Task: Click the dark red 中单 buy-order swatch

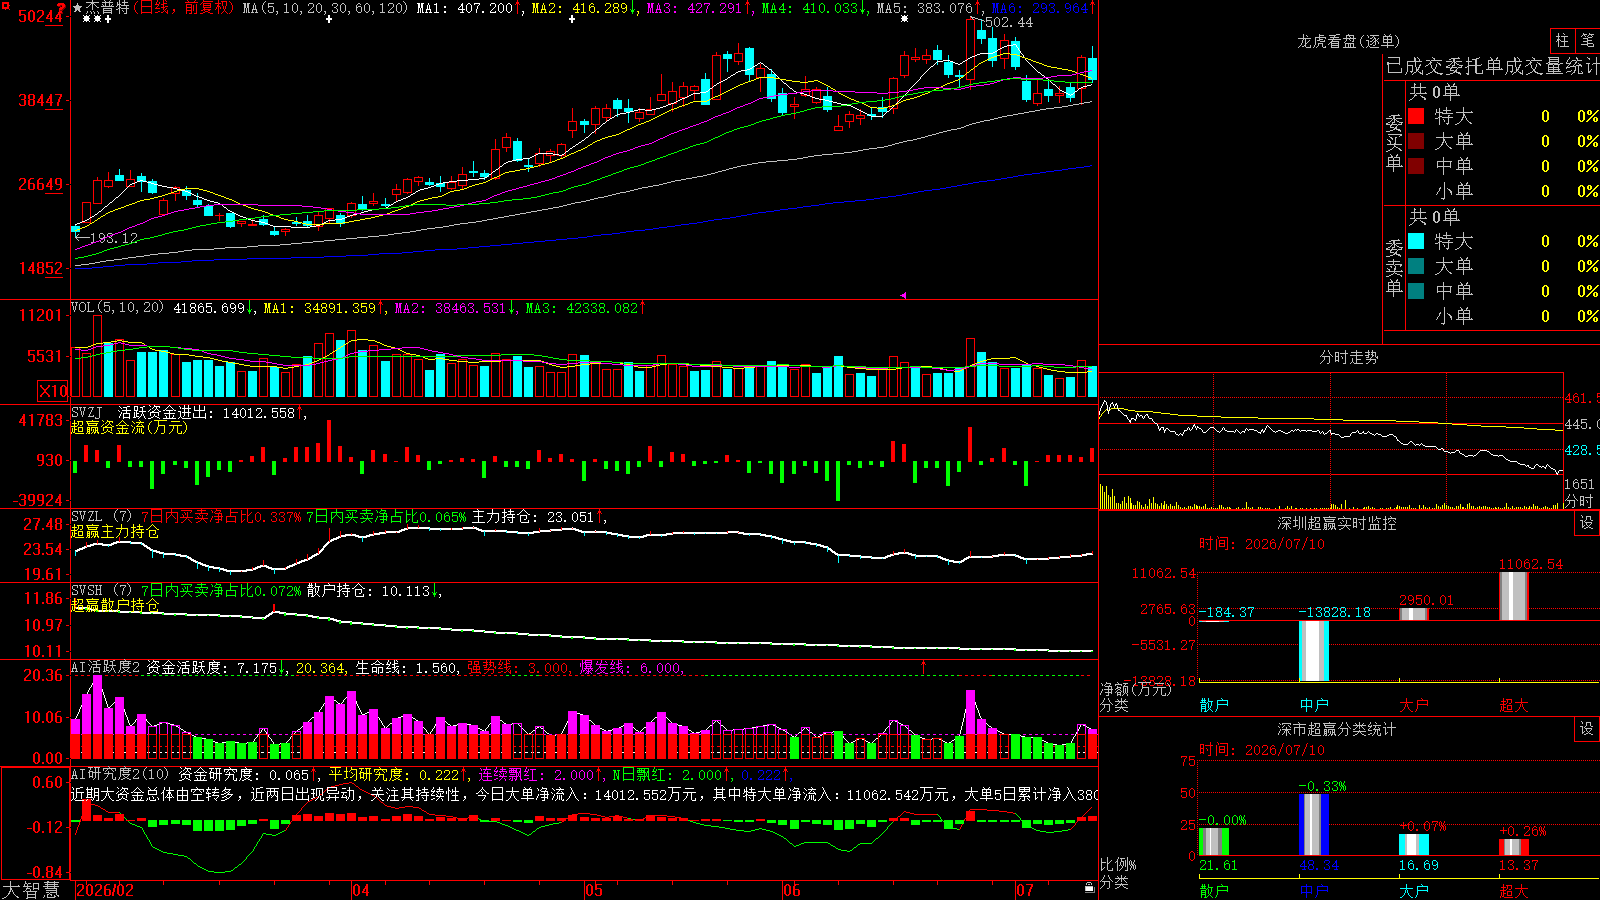Action: [1416, 166]
